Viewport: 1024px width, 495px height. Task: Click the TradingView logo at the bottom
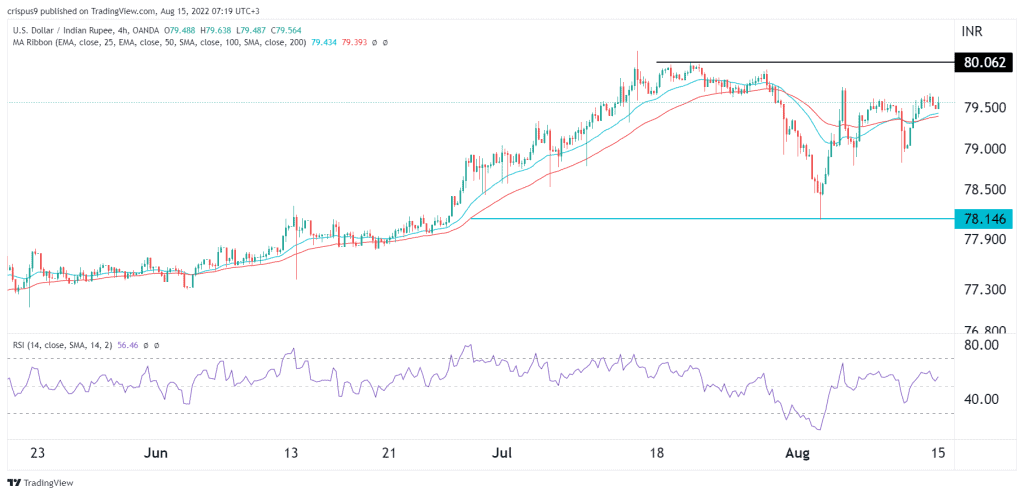pyautogui.click(x=40, y=483)
